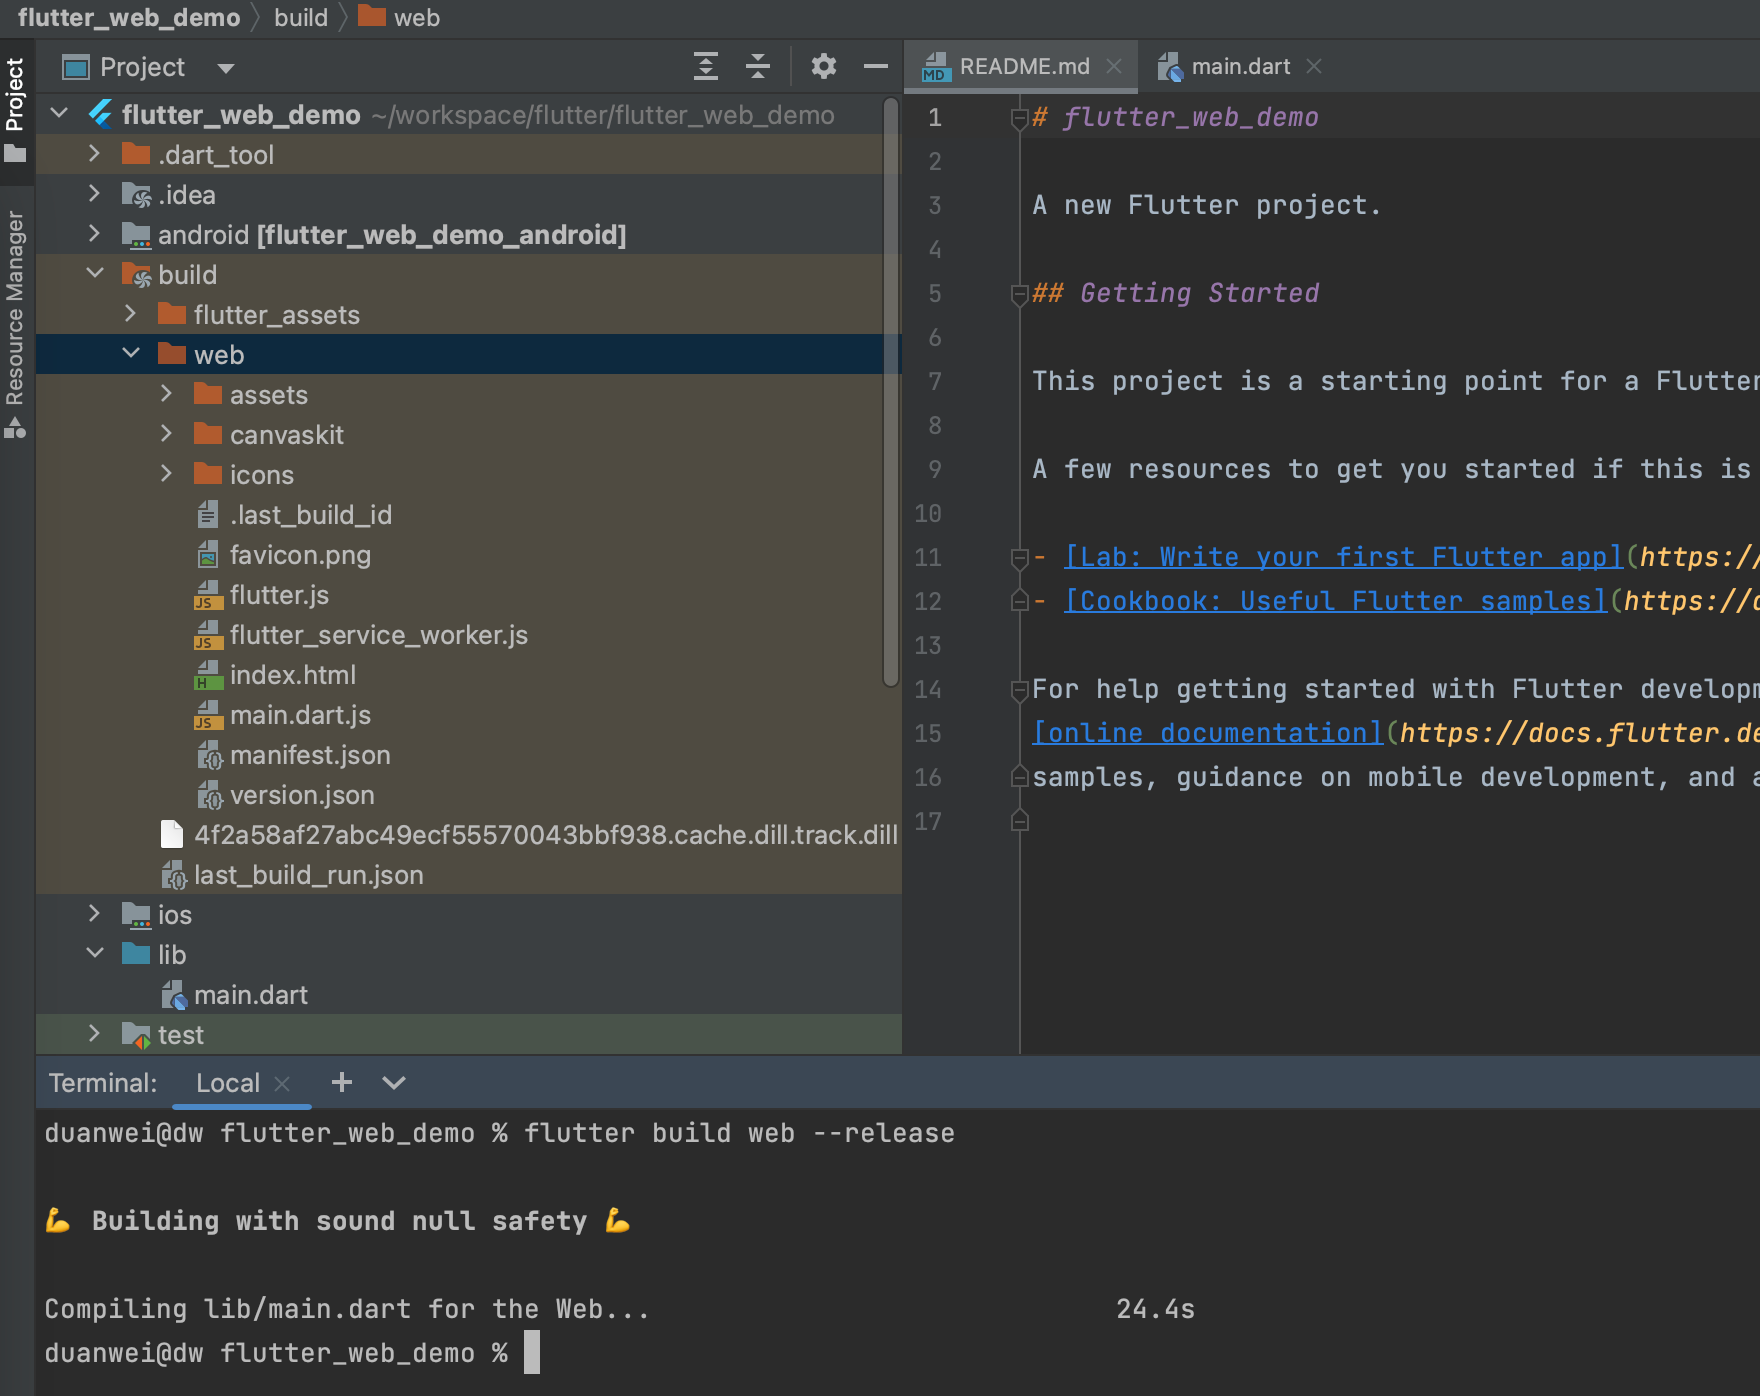
Task: Fold the Getting Started section at line 5
Action: 1019,295
